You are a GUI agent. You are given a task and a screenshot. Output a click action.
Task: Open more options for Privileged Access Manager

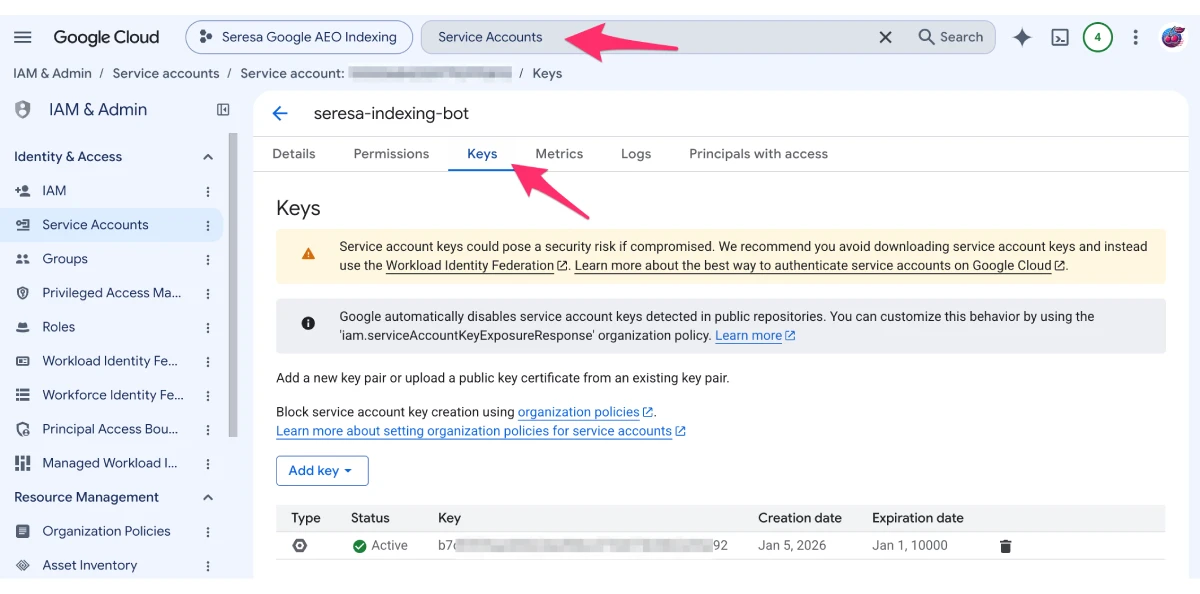(208, 293)
